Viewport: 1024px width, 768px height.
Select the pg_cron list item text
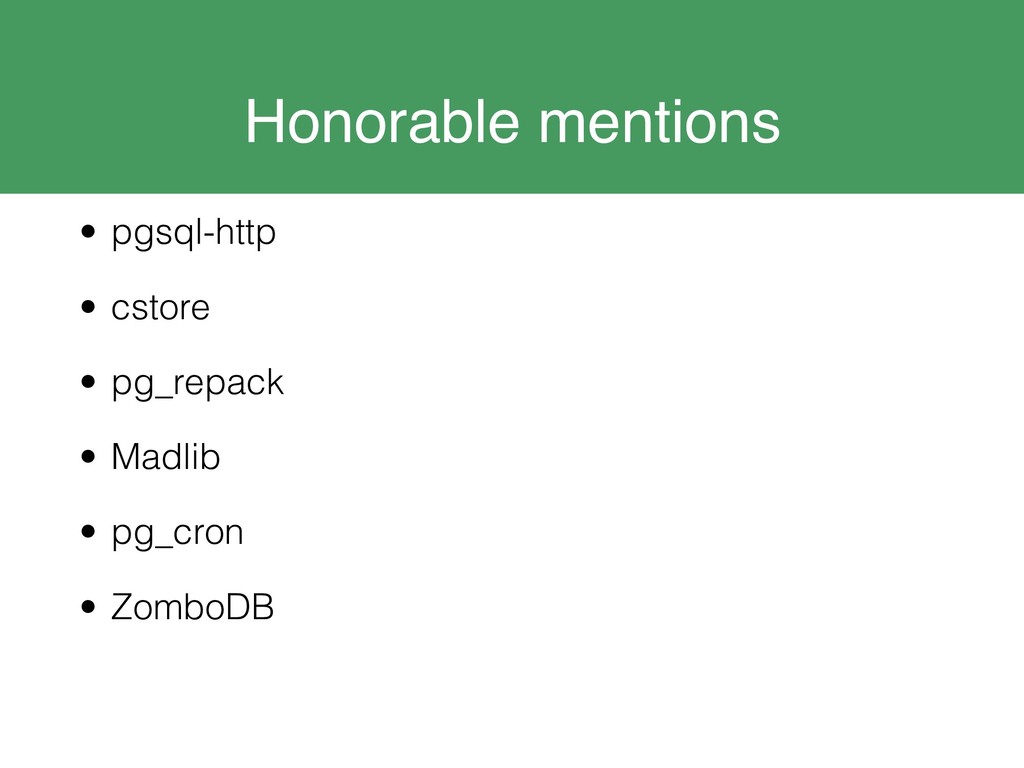[177, 534]
